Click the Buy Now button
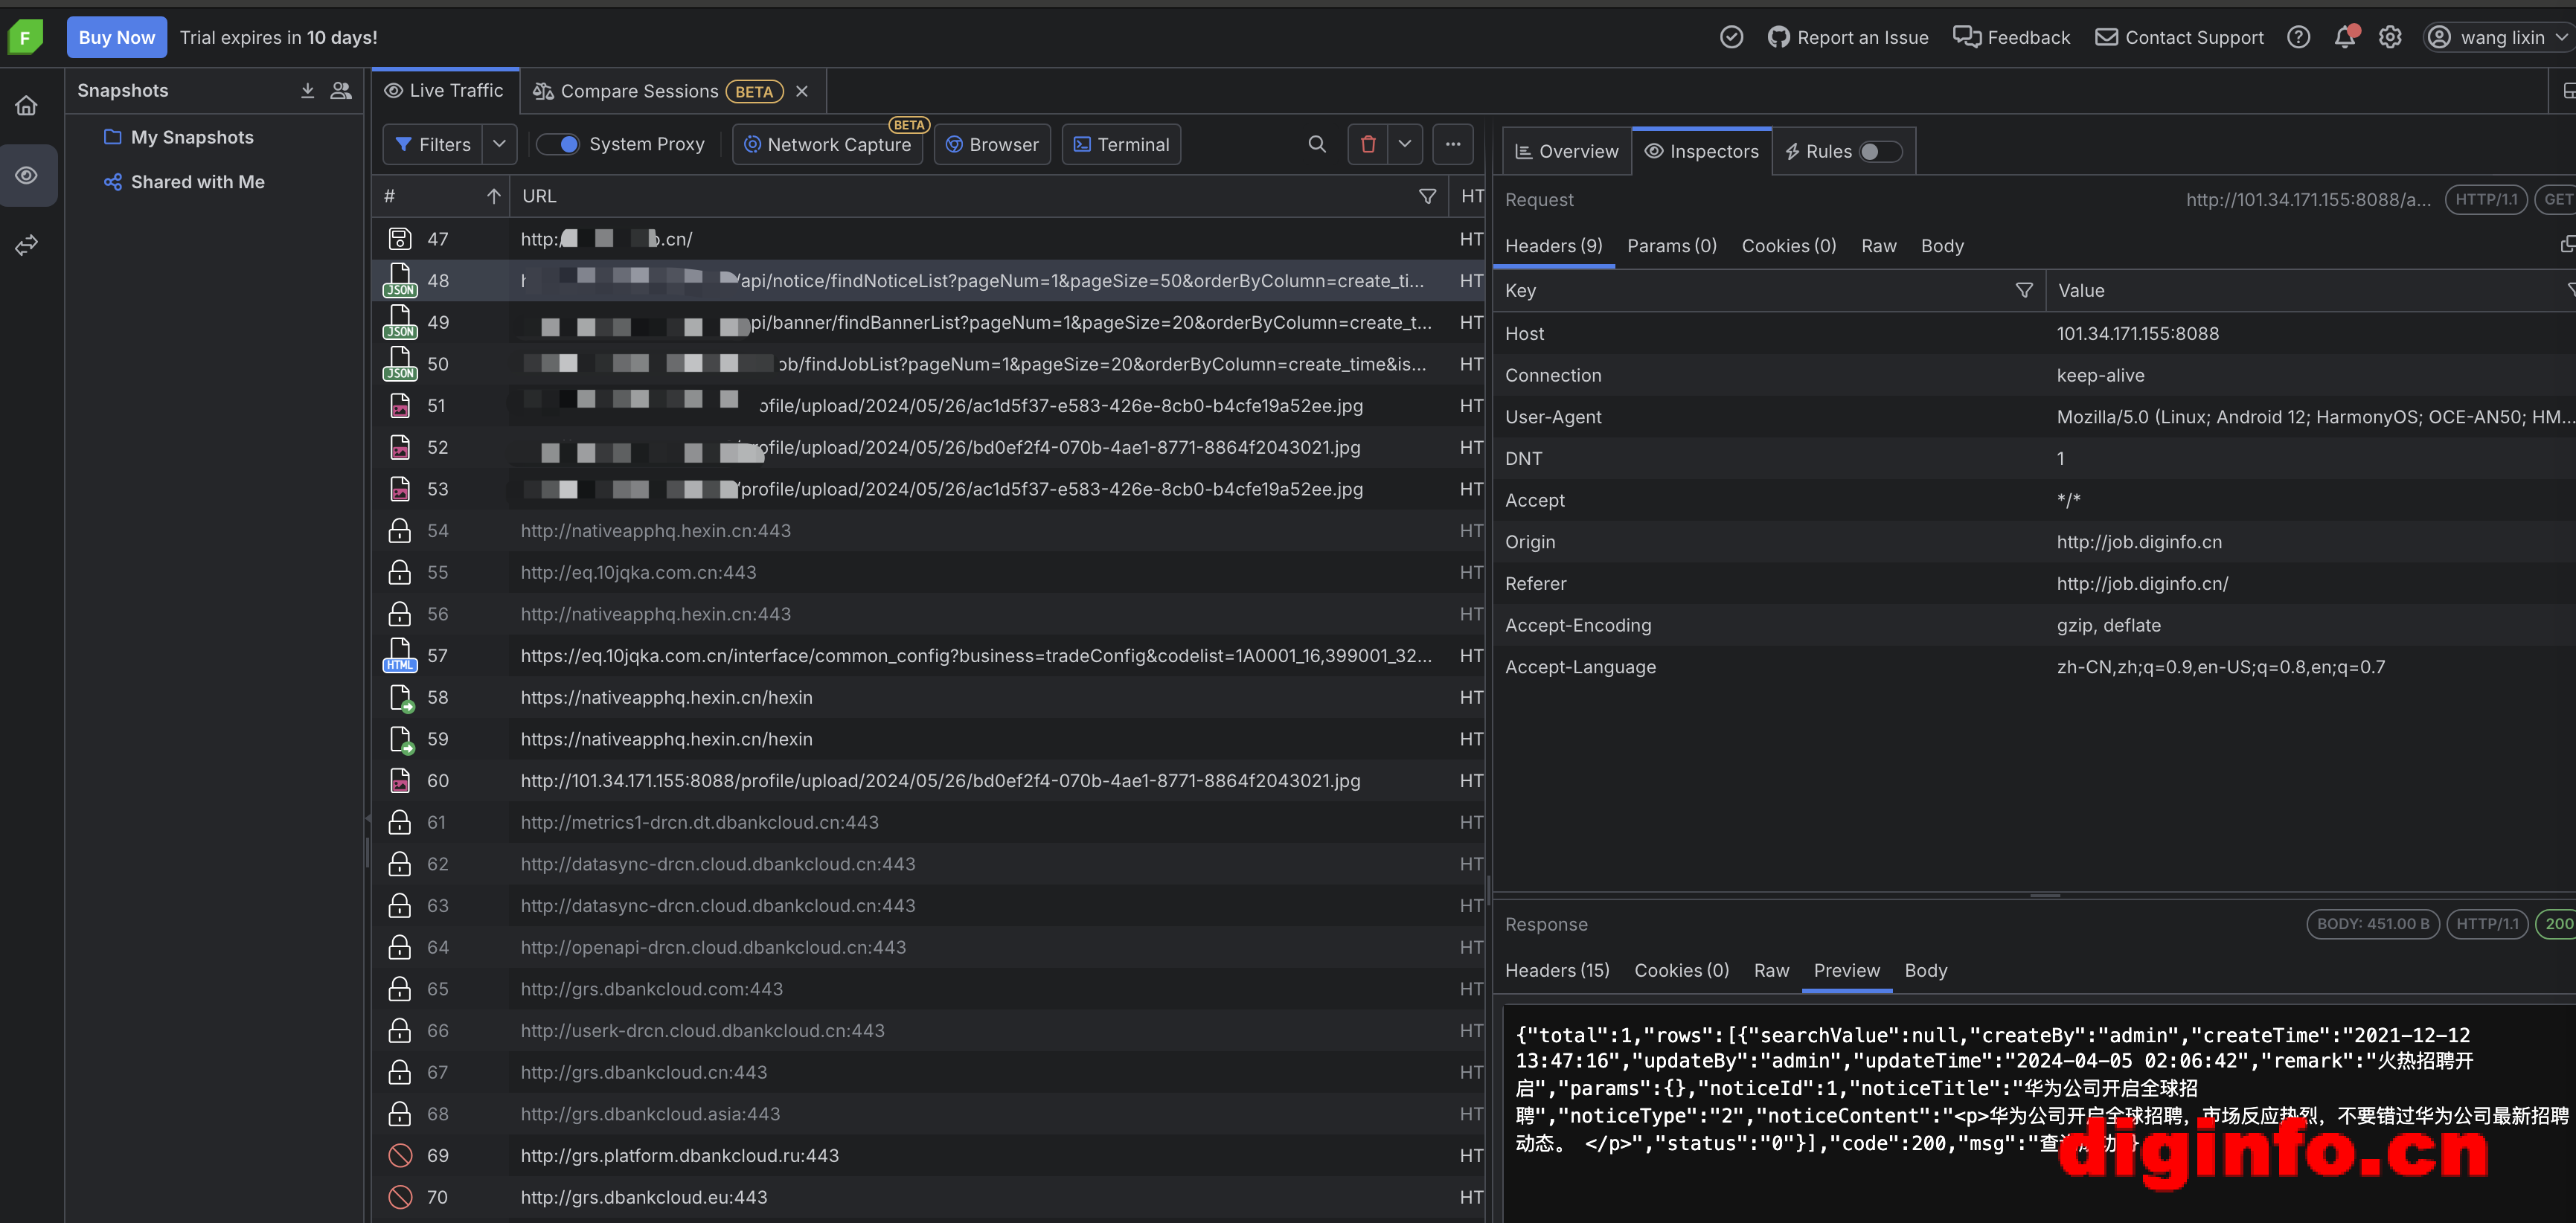 click(x=117, y=38)
